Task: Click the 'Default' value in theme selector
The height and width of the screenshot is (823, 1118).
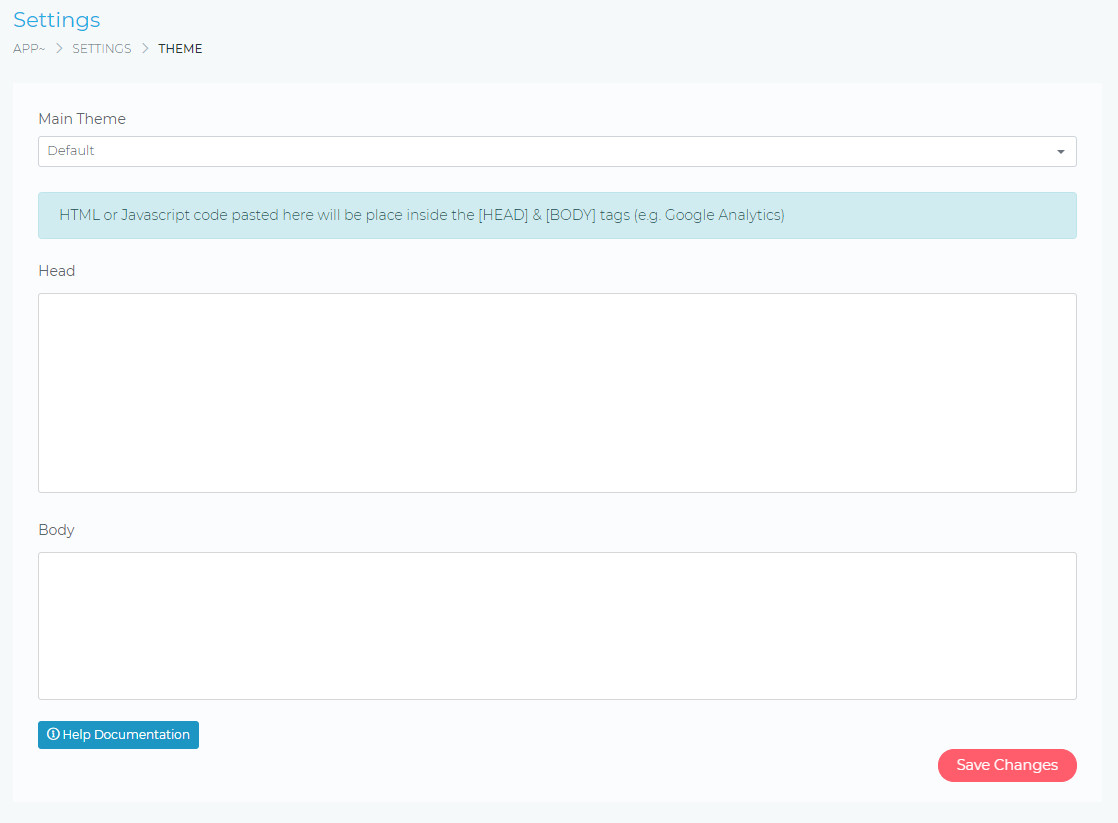Action: point(71,151)
